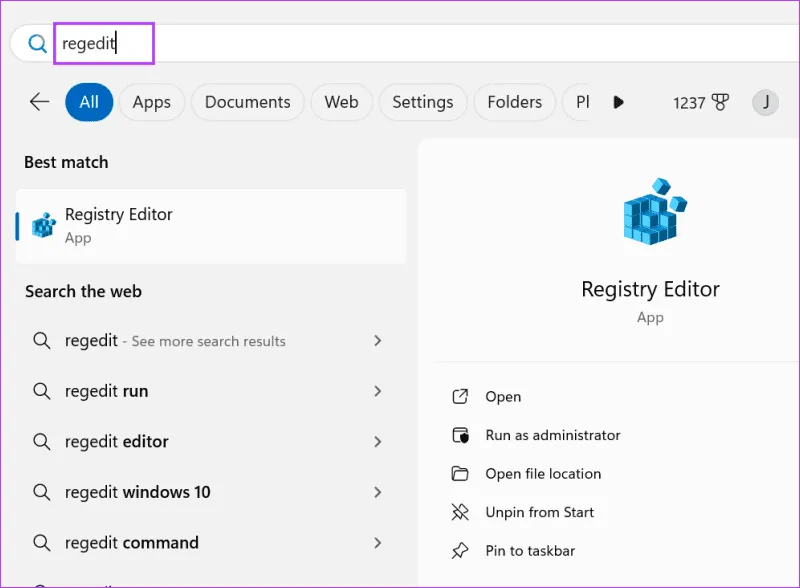Click the Open file location folder icon

[x=460, y=474]
